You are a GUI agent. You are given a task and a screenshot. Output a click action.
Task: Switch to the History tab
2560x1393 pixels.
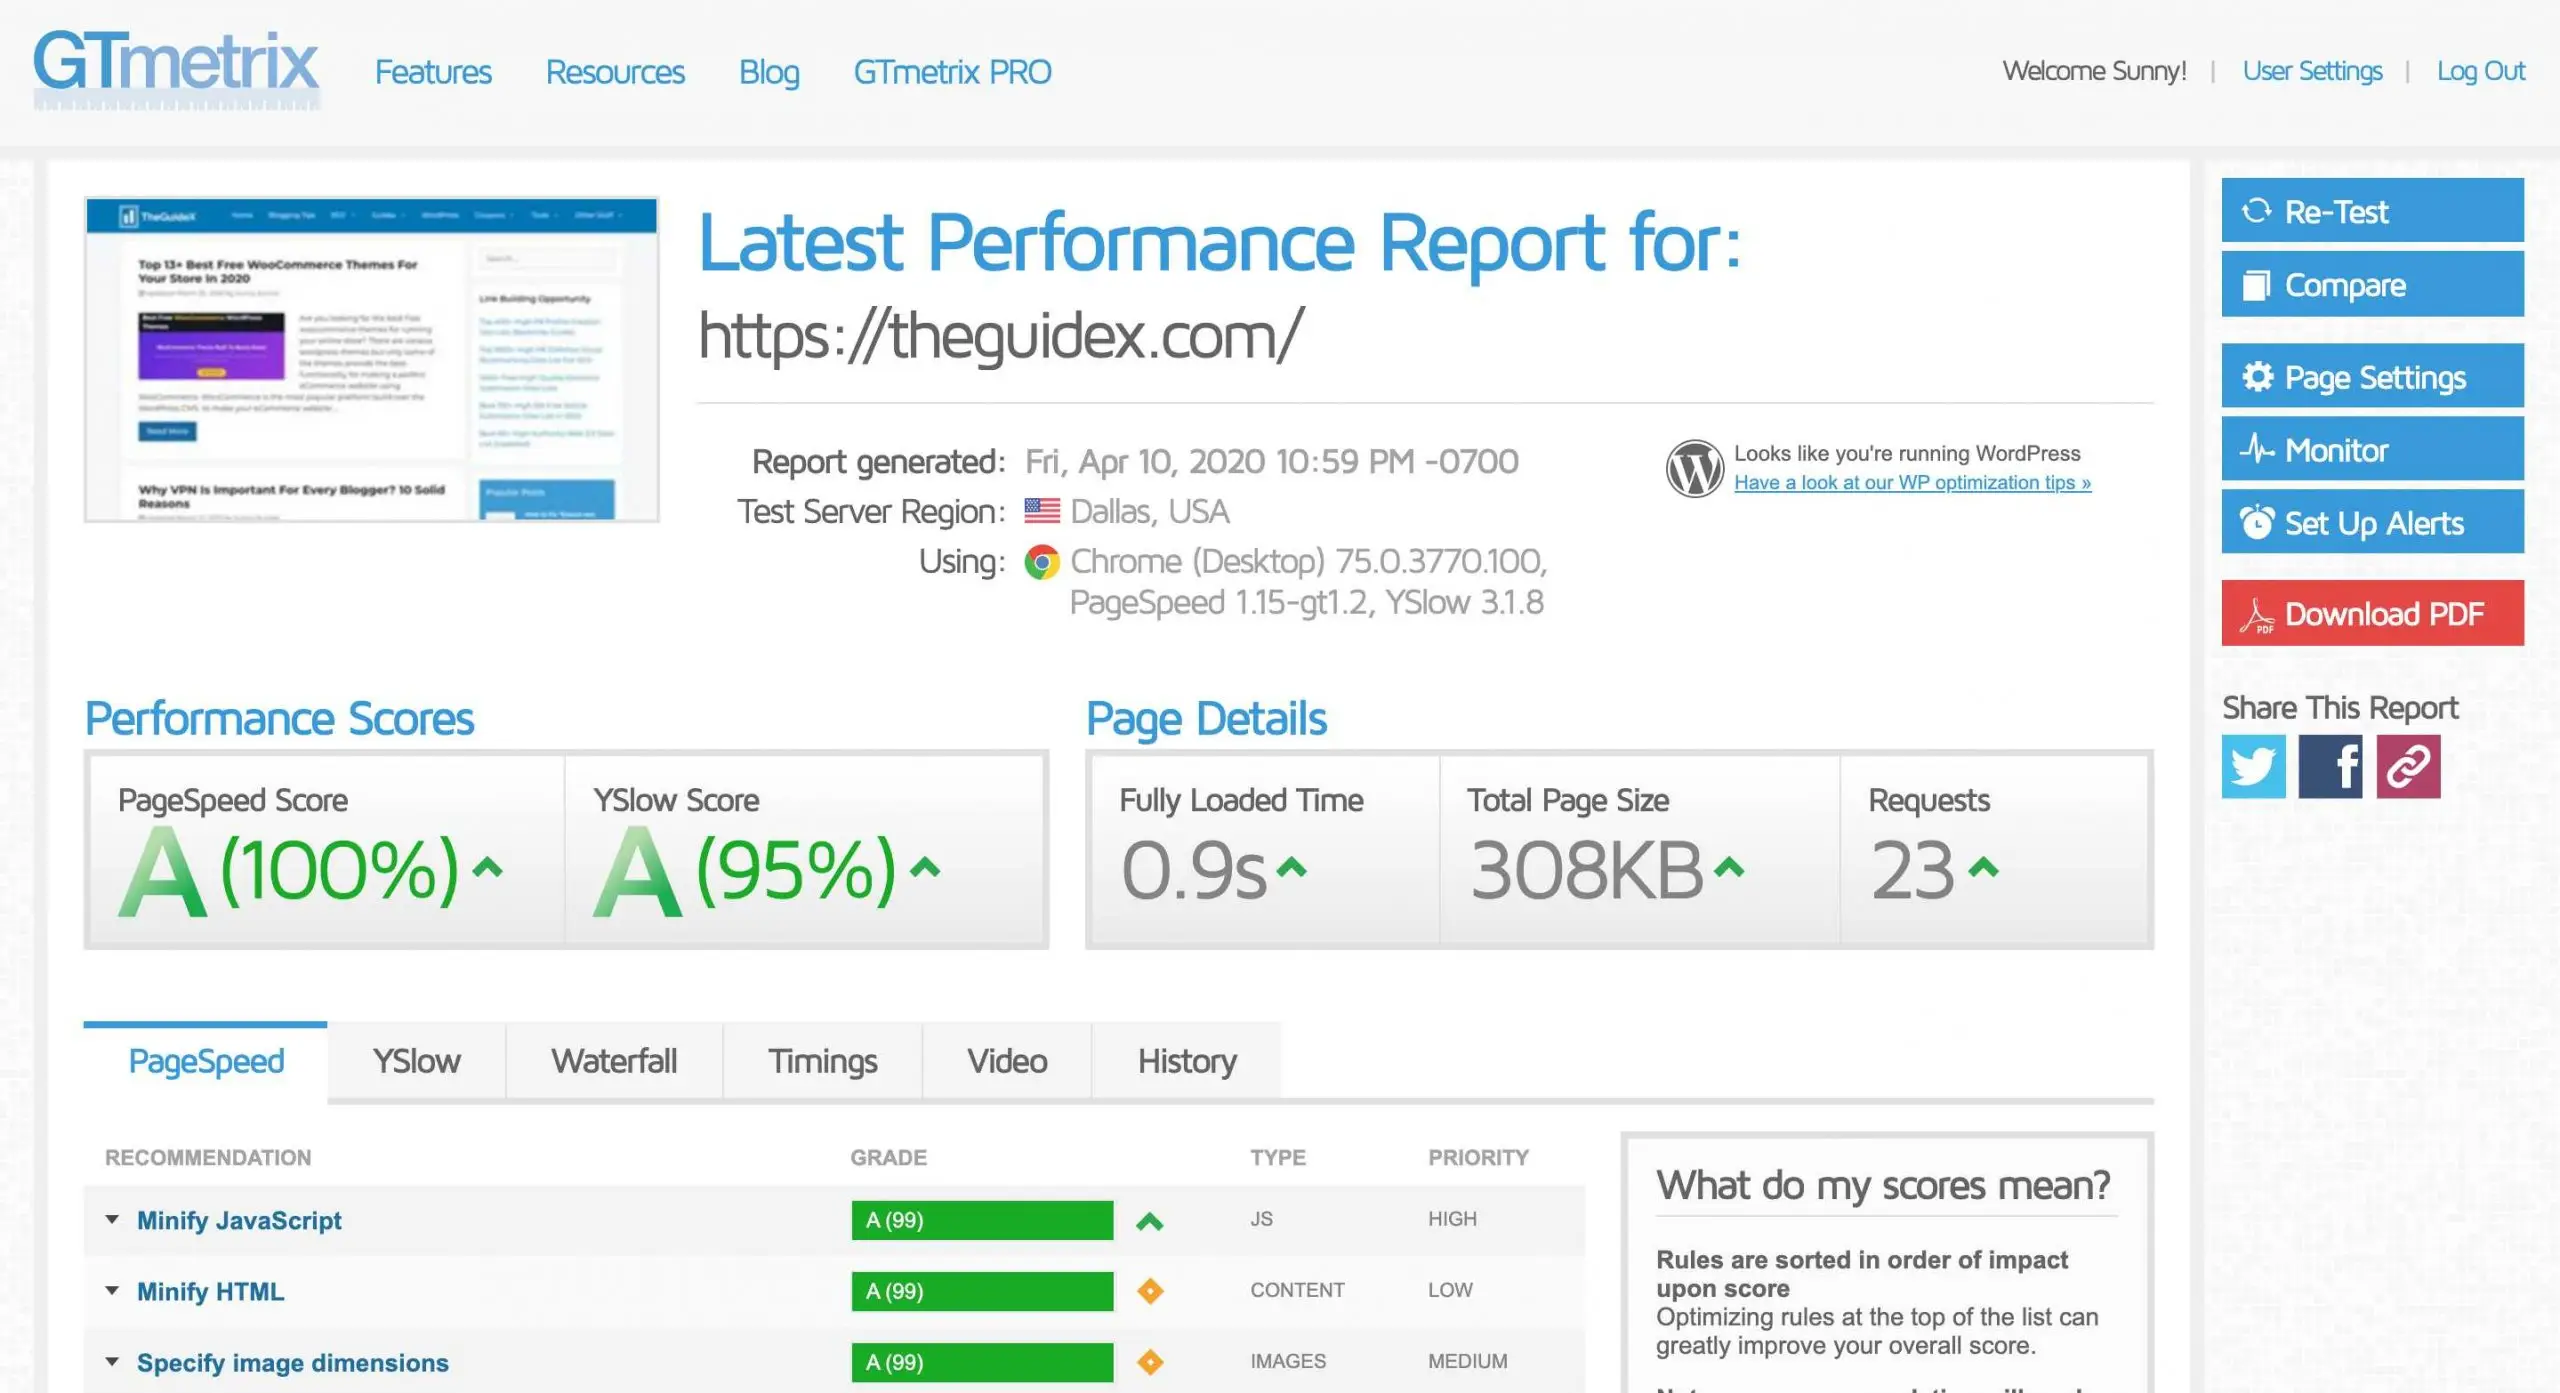1185,1060
